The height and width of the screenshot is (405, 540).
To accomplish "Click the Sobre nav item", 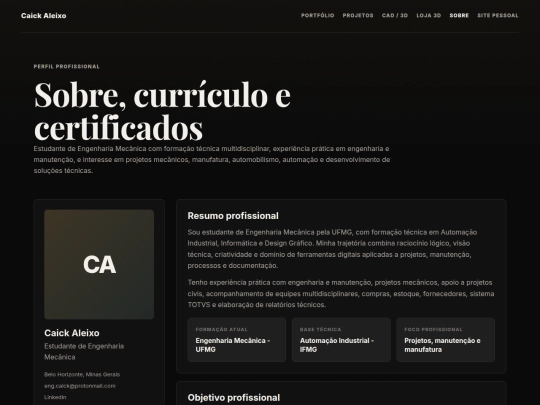I will (x=459, y=15).
